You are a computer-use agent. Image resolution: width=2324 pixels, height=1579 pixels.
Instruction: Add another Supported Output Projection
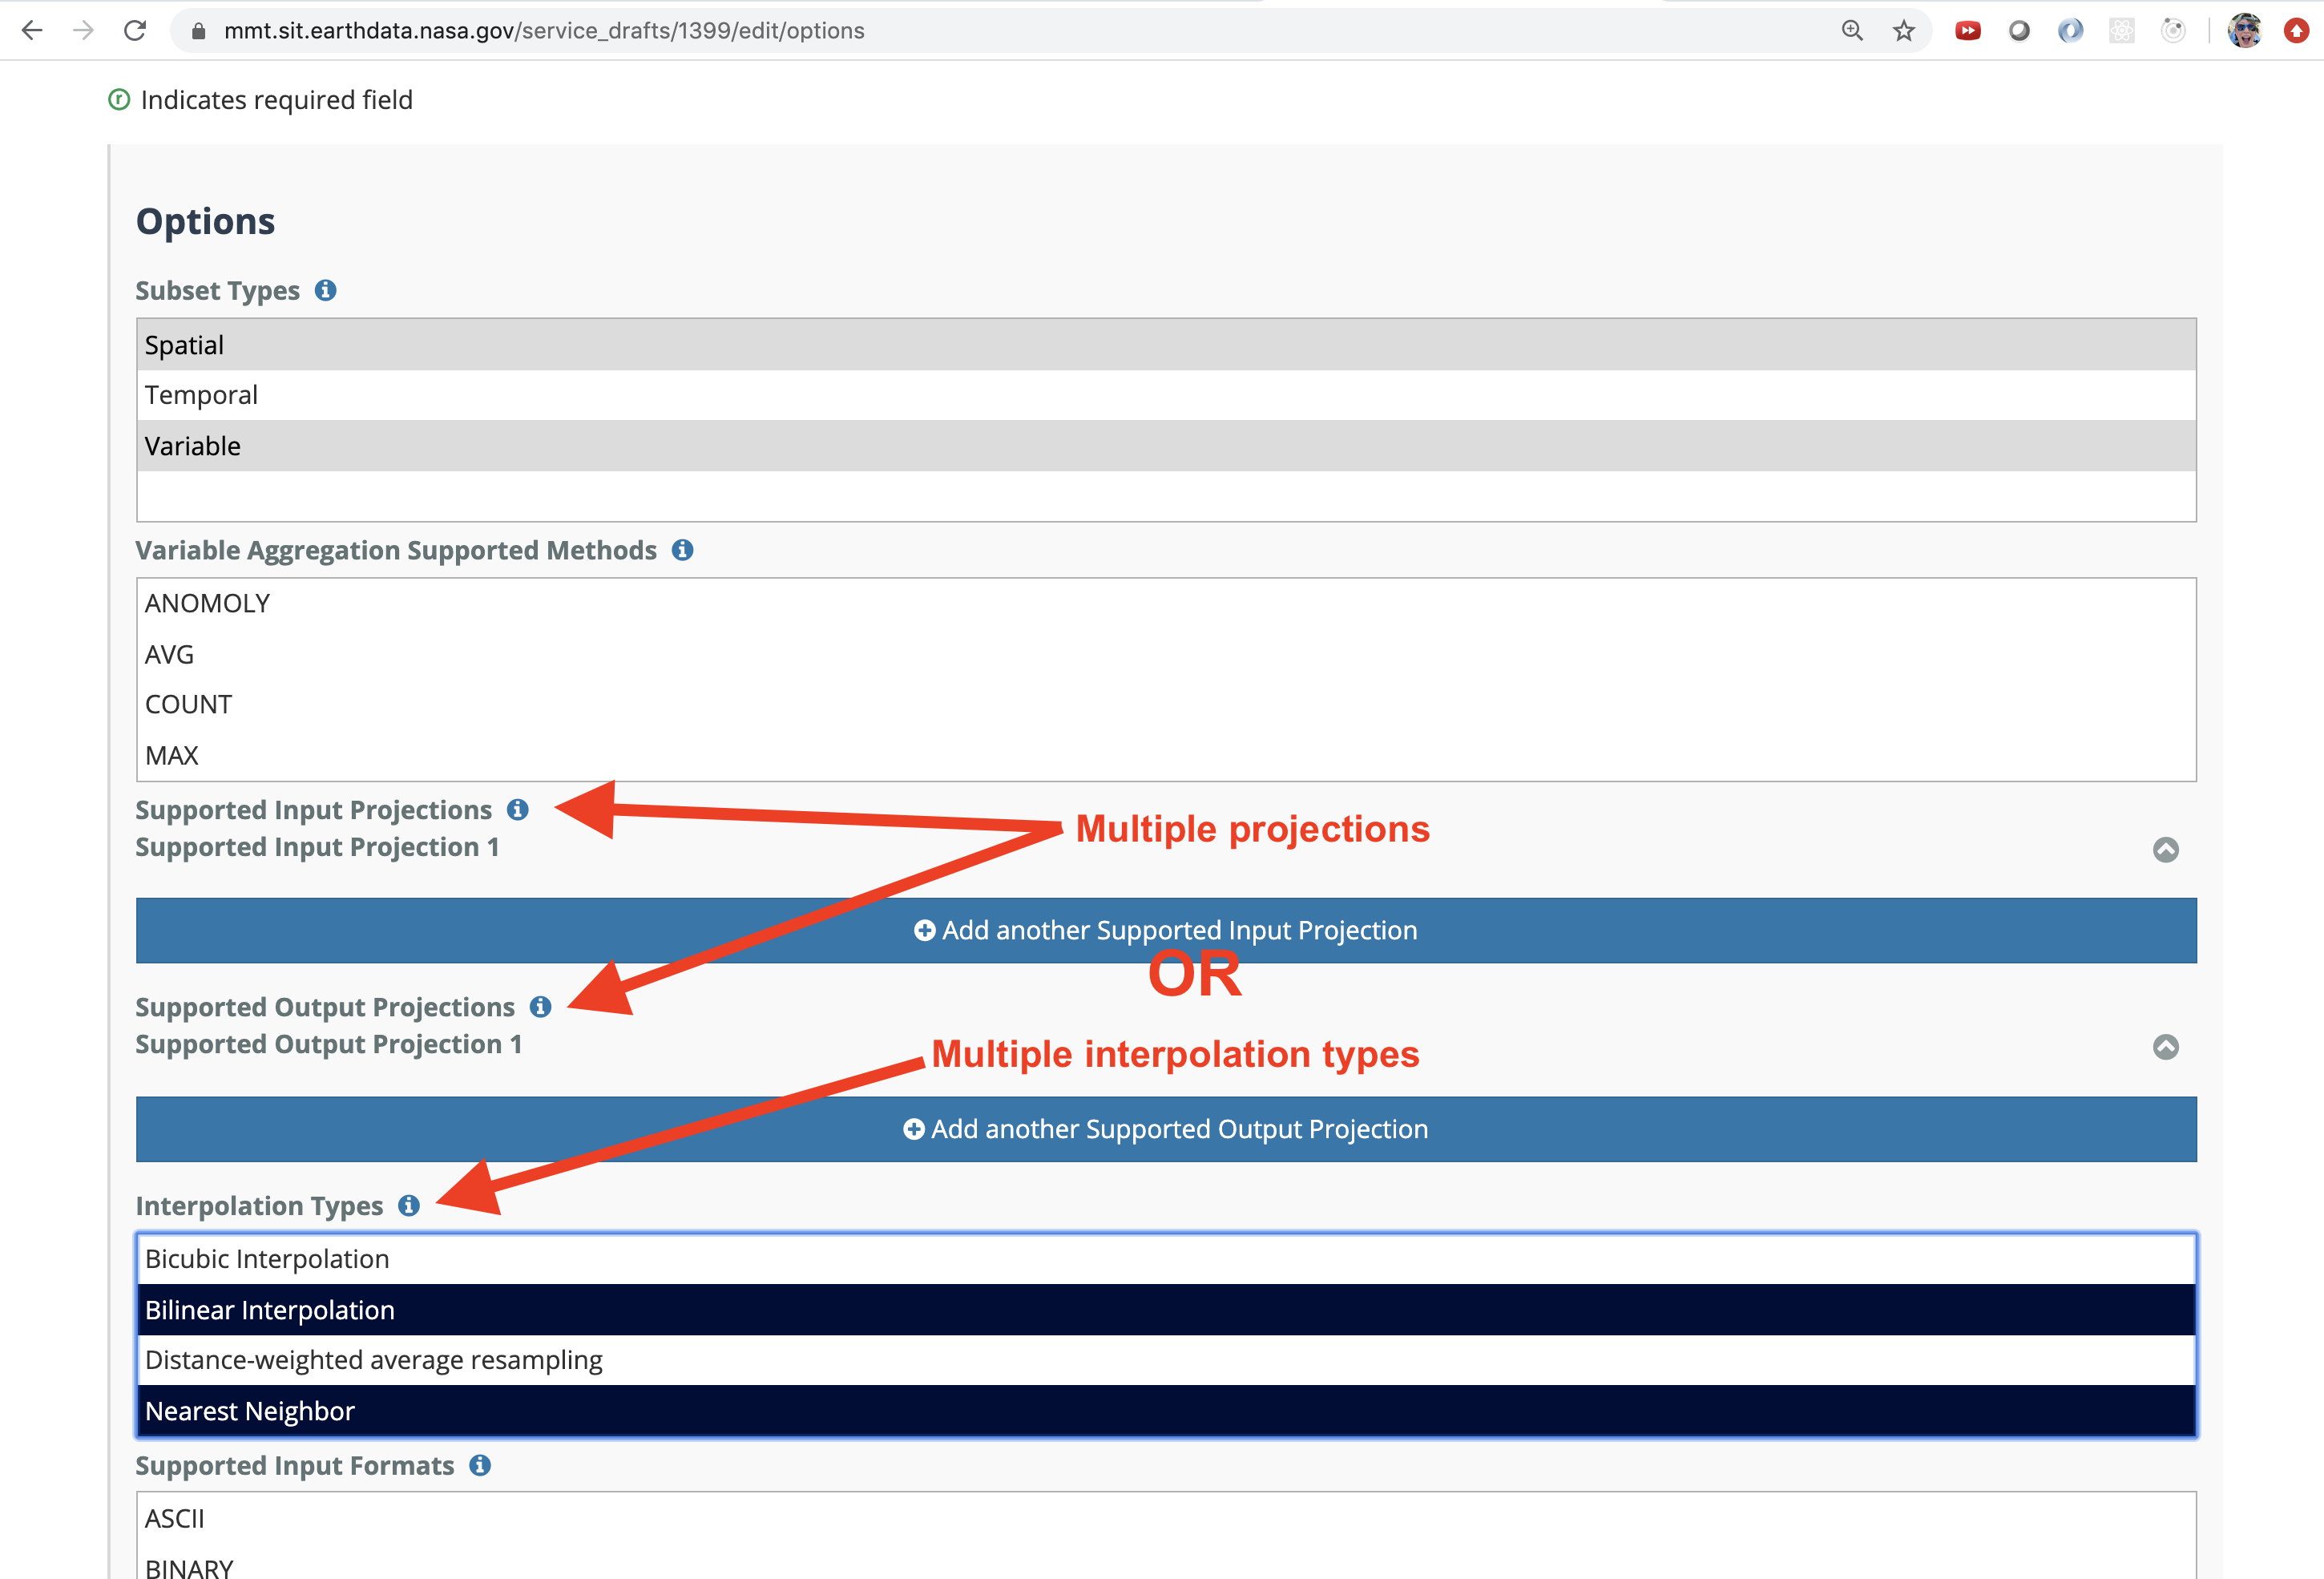coord(1166,1130)
